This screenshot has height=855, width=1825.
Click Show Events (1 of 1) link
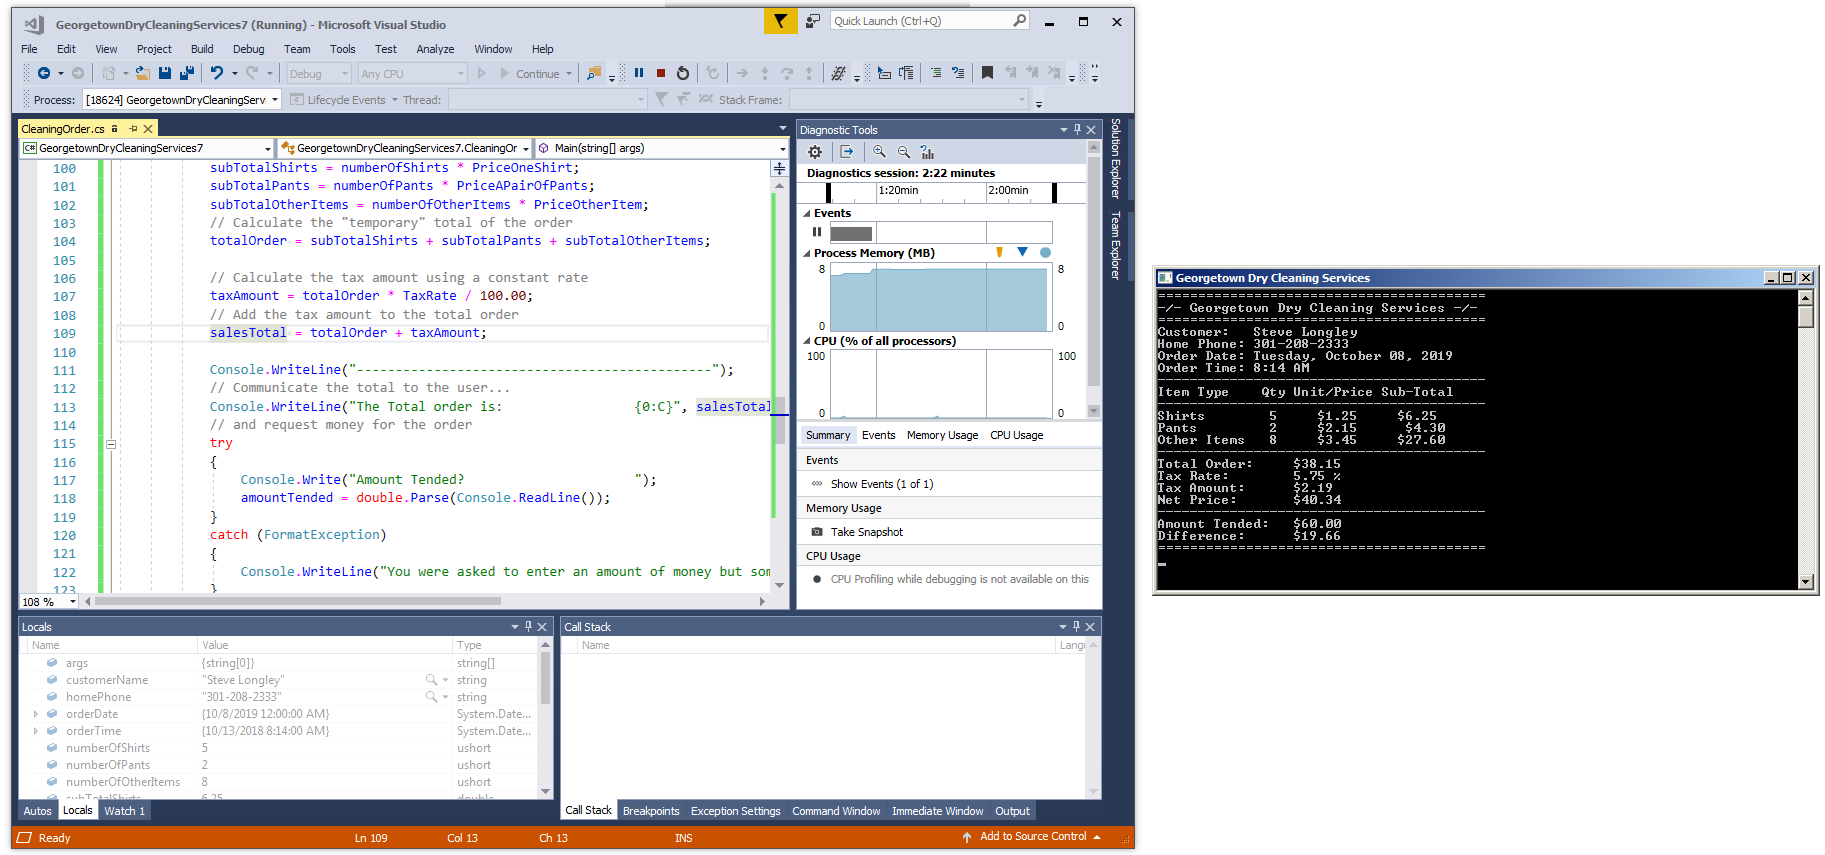pos(881,484)
